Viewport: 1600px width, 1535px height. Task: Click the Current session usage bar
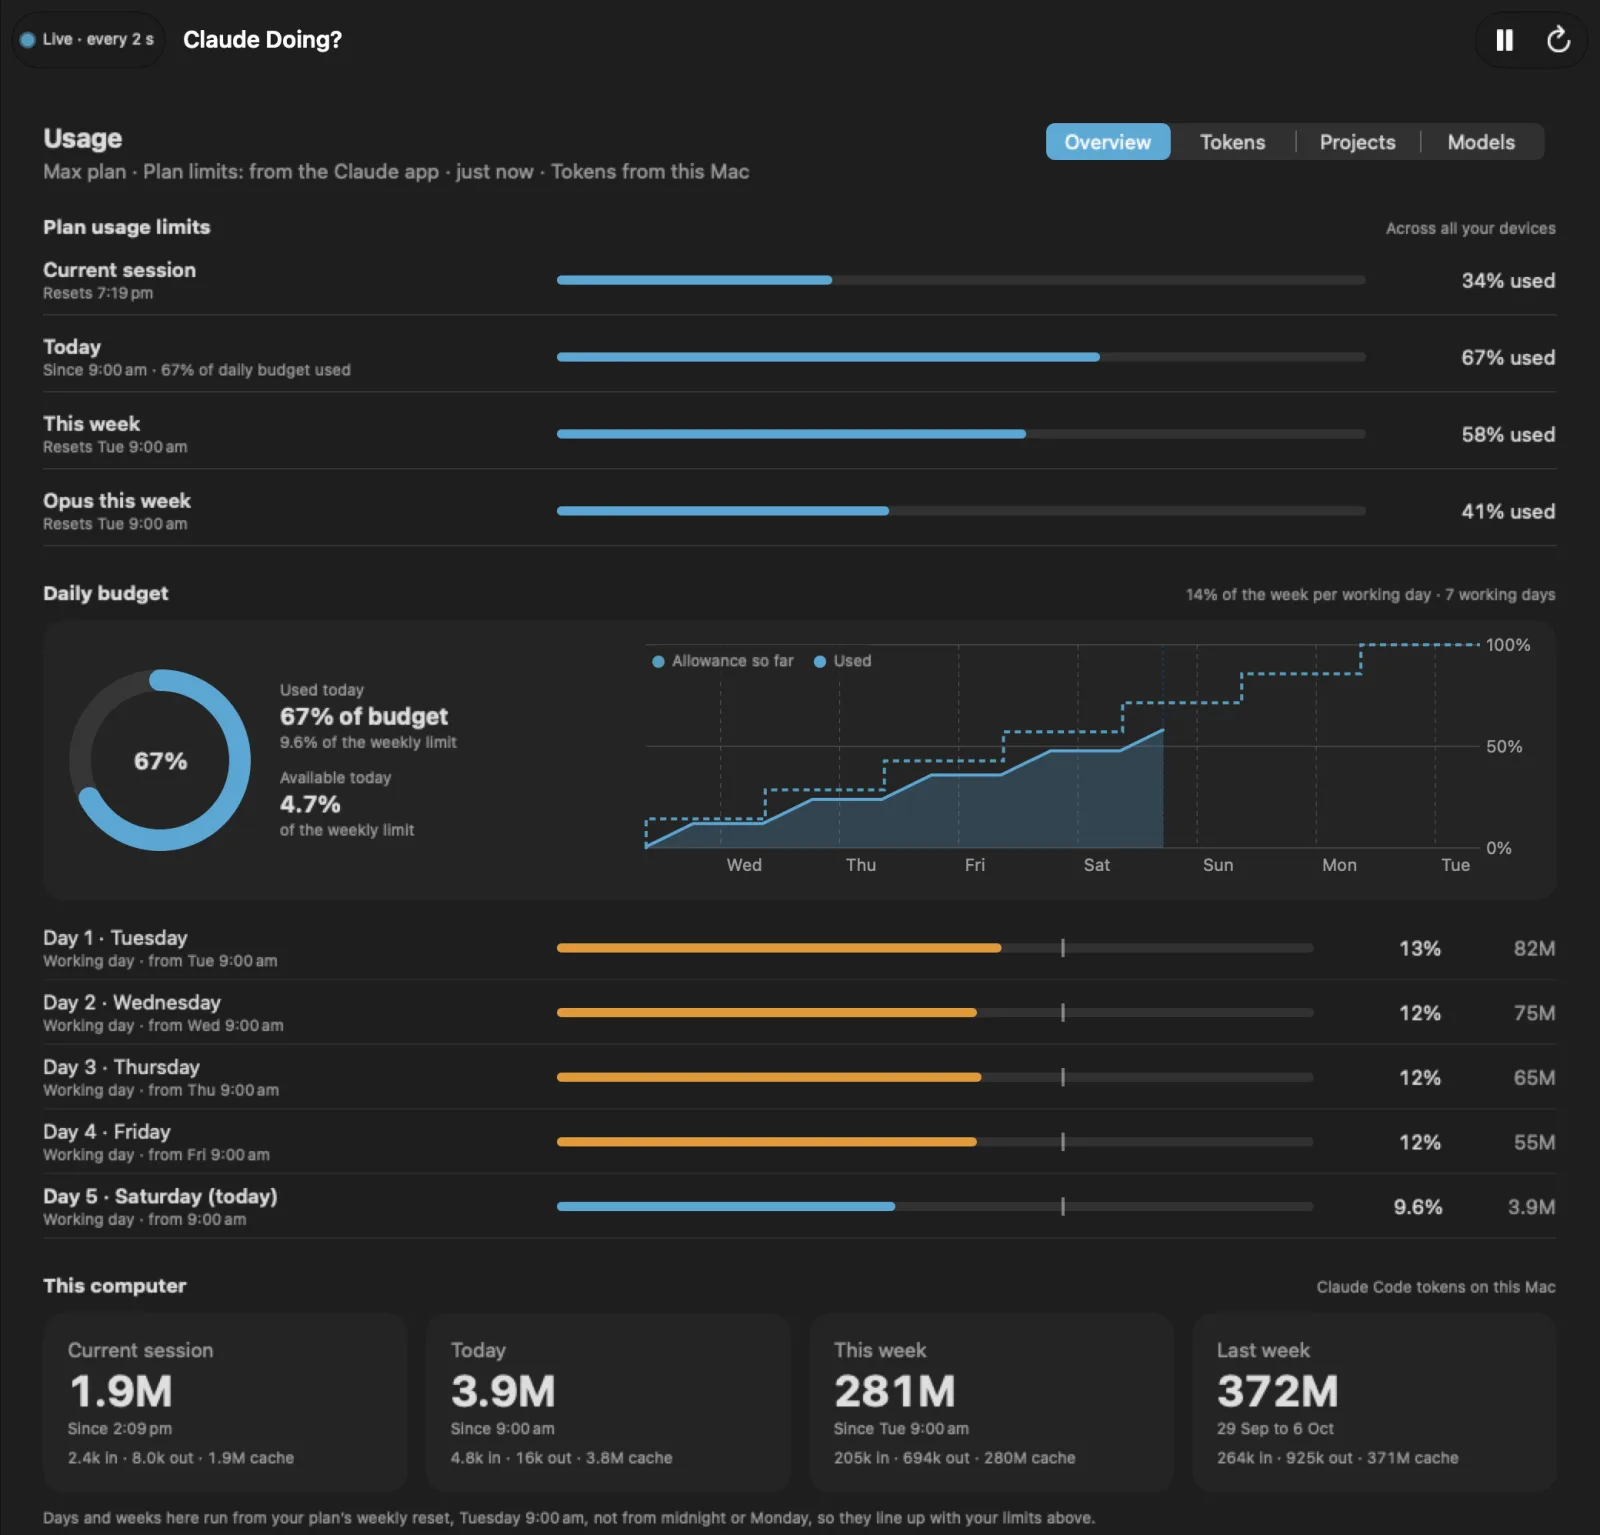961,280
